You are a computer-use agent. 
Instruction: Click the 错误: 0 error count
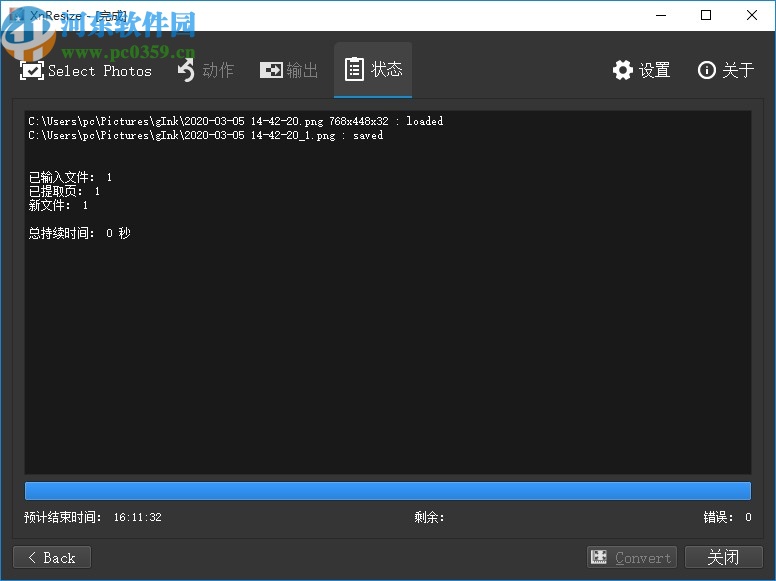point(728,517)
